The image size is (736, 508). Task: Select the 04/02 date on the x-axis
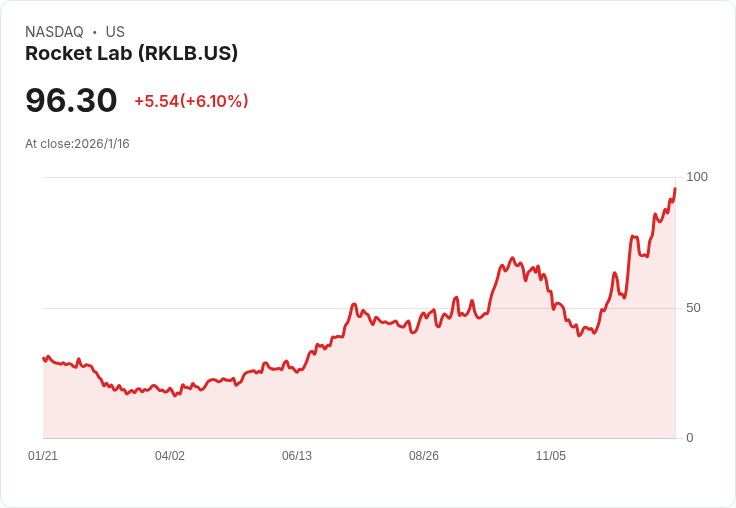(170, 456)
